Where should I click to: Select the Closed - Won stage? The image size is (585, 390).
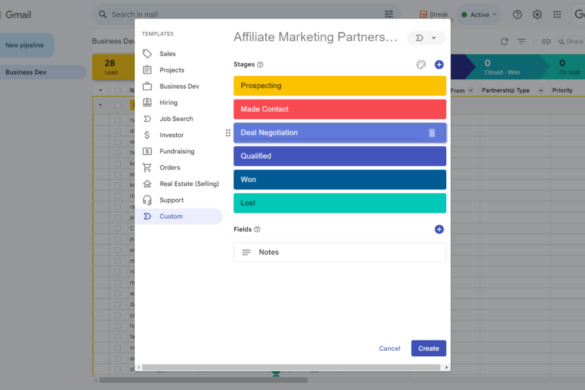(502, 67)
